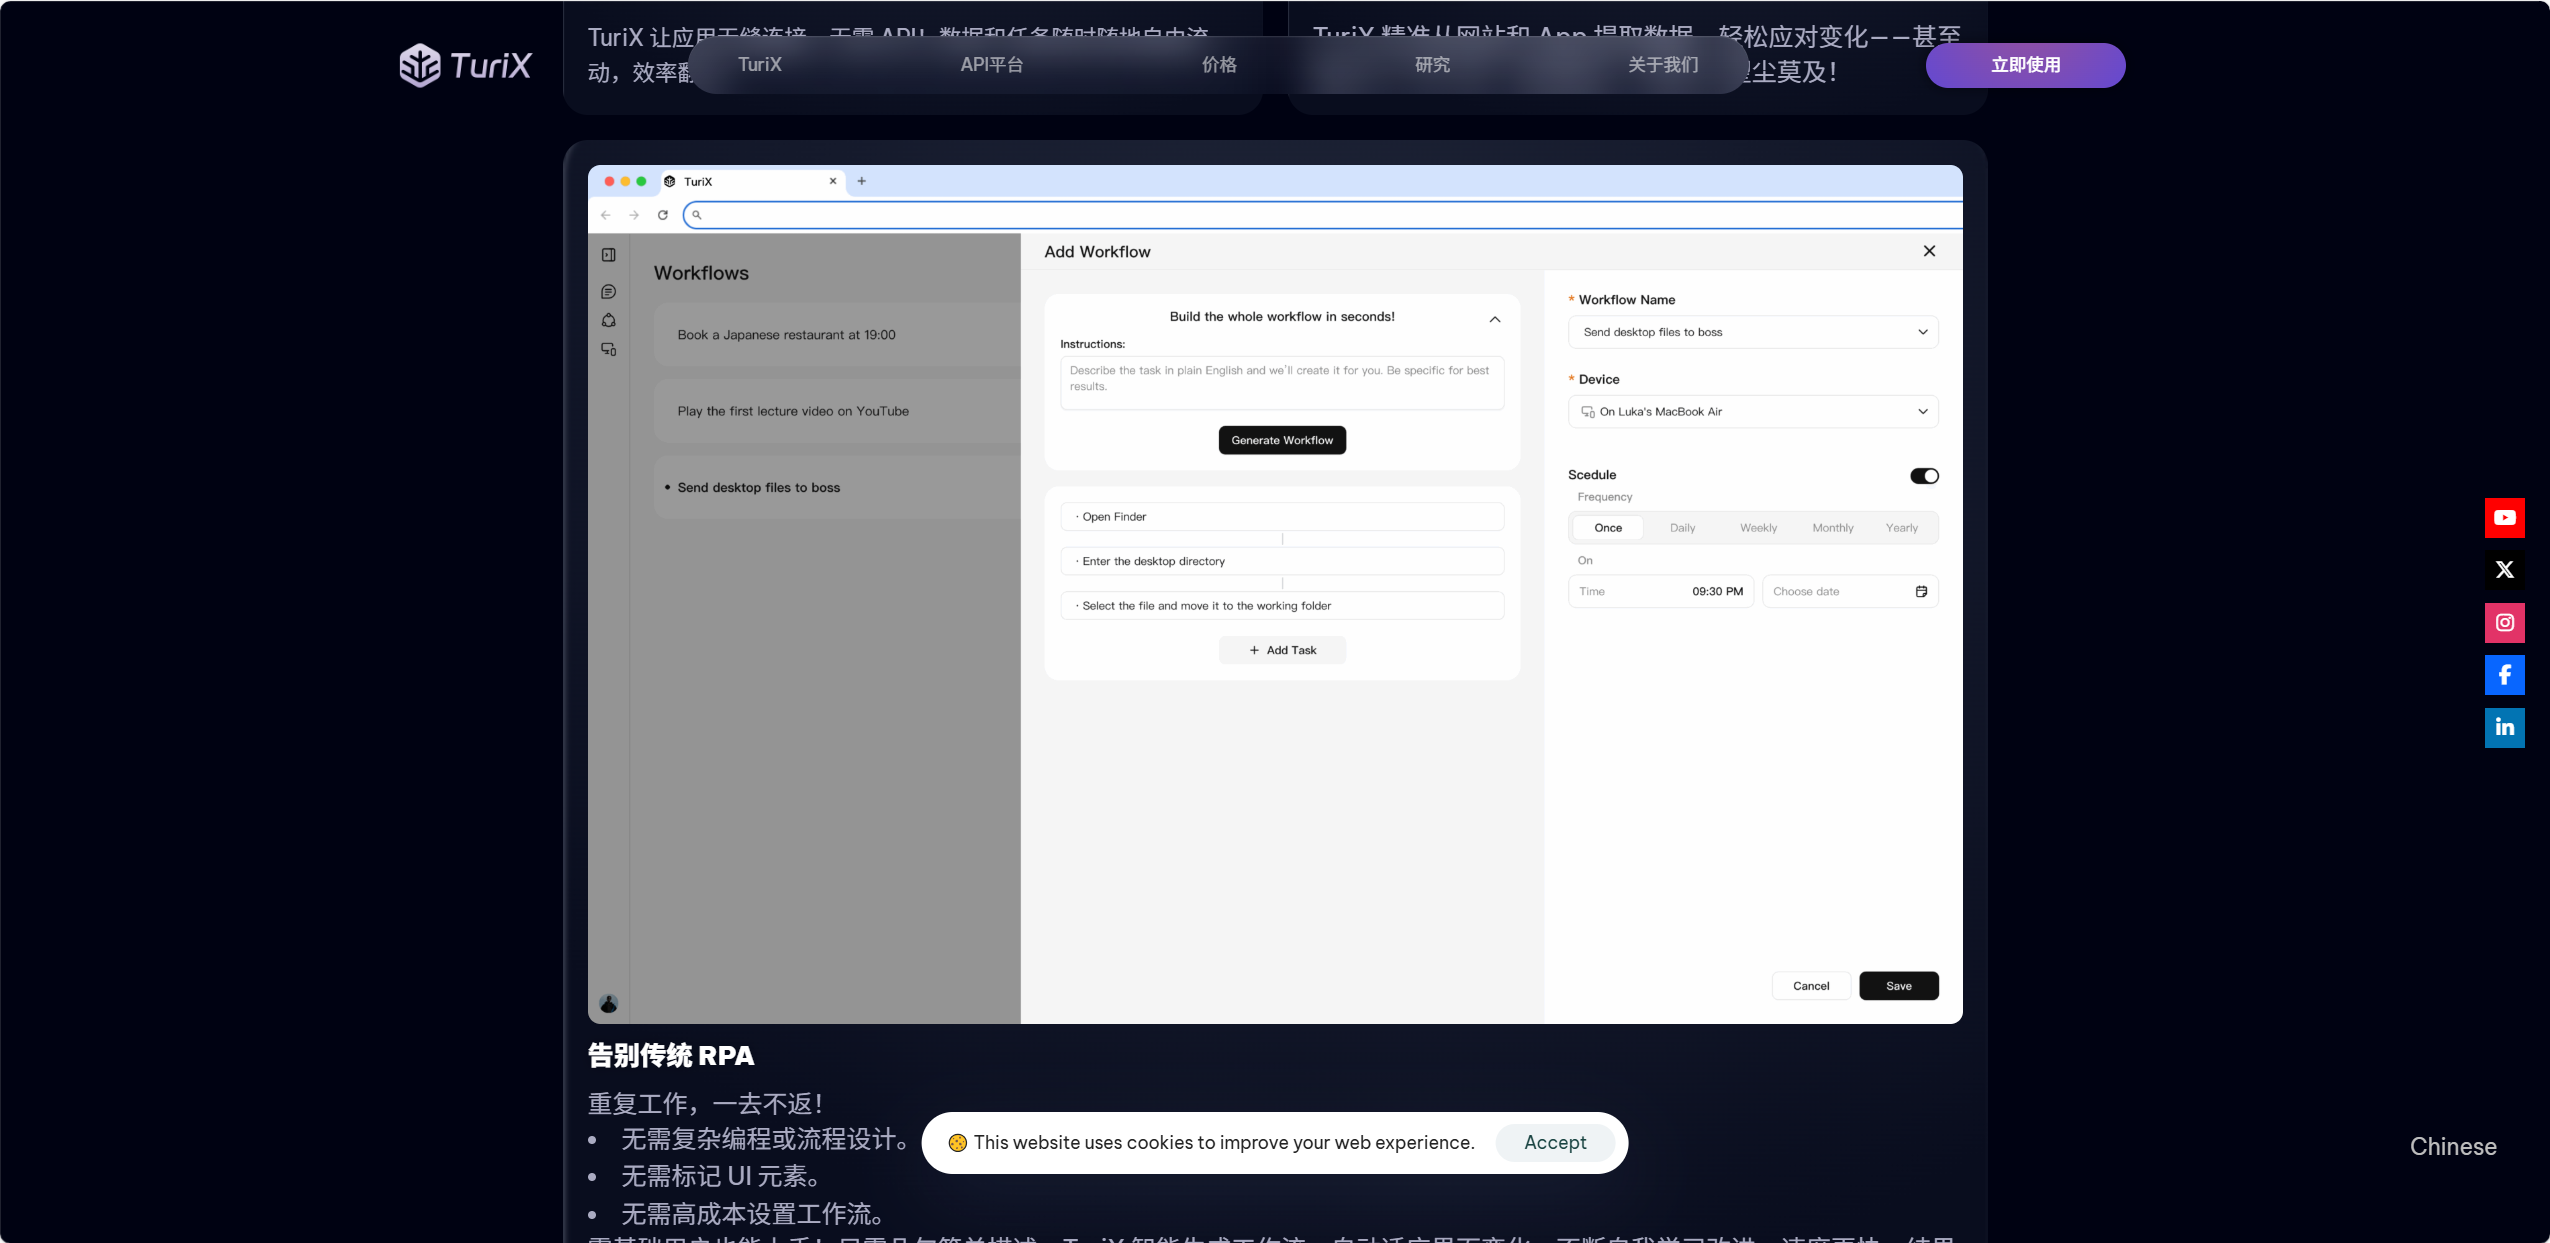Viewport: 2550px width, 1243px height.
Task: Open the X (Twitter) social link
Action: pos(2504,570)
